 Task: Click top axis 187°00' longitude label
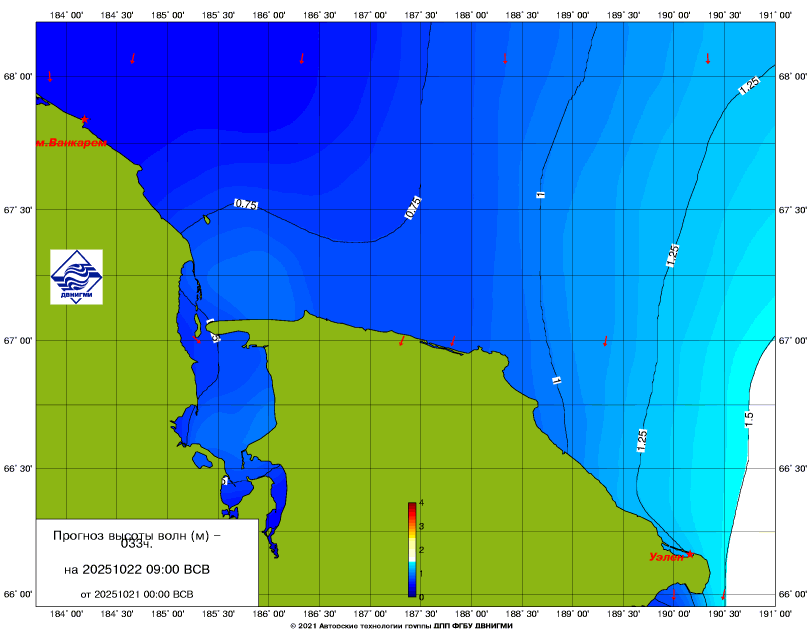click(371, 16)
